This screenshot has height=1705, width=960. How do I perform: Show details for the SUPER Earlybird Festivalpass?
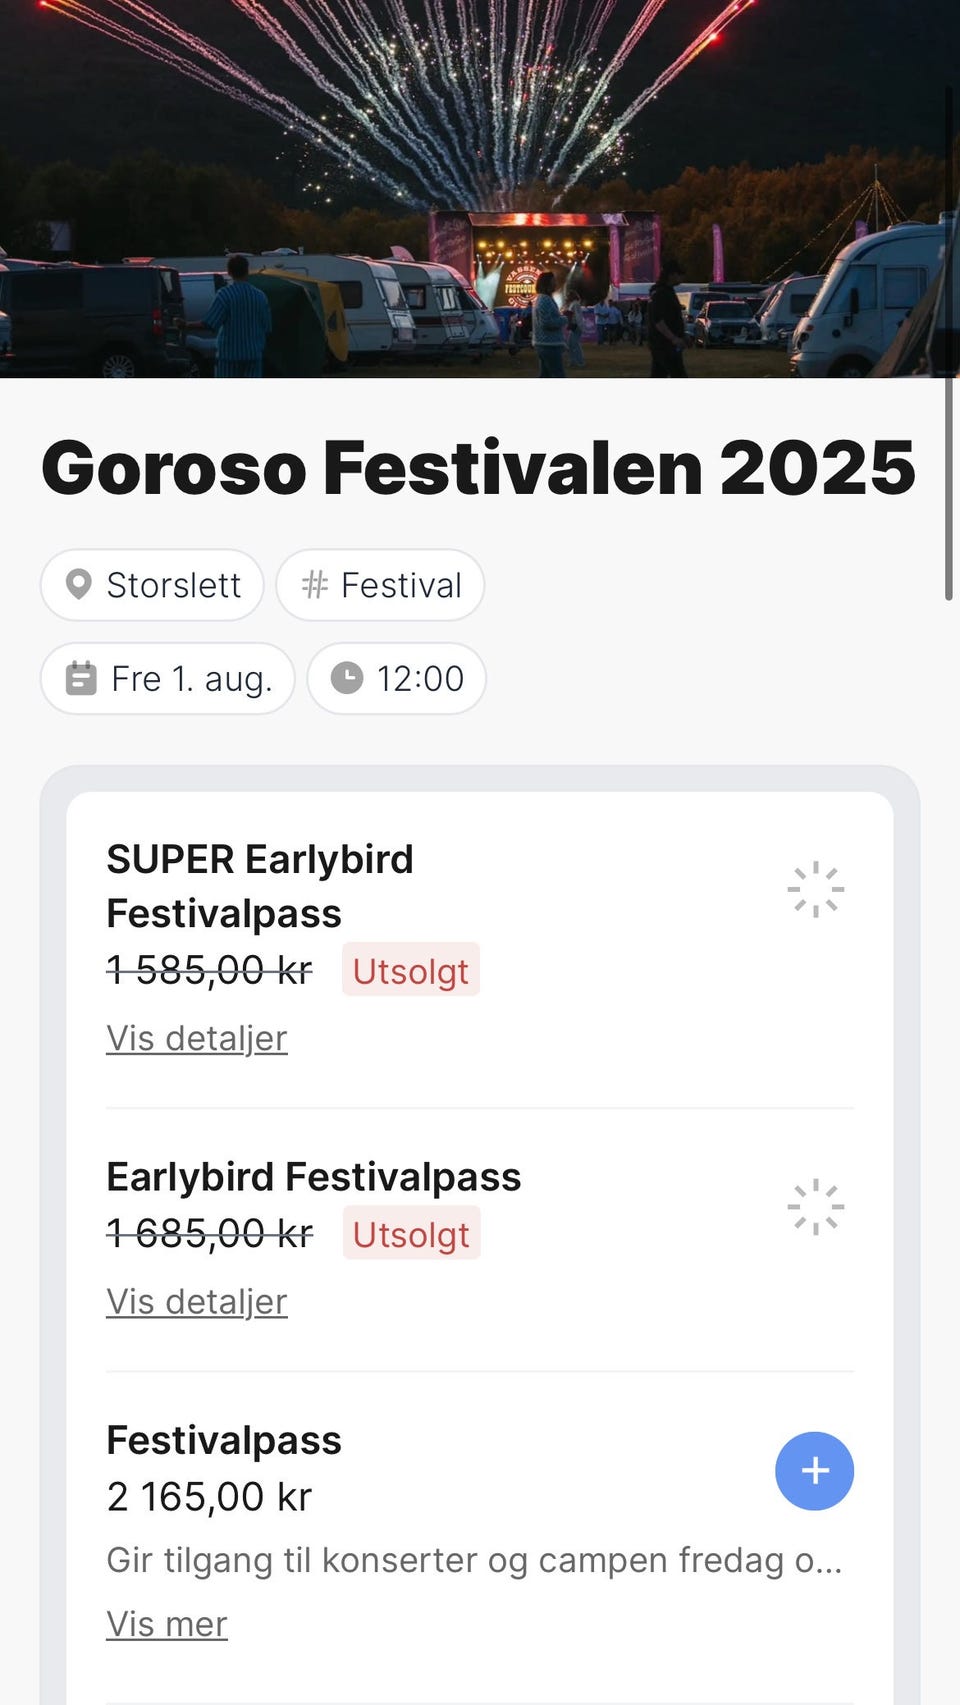pyautogui.click(x=197, y=1038)
